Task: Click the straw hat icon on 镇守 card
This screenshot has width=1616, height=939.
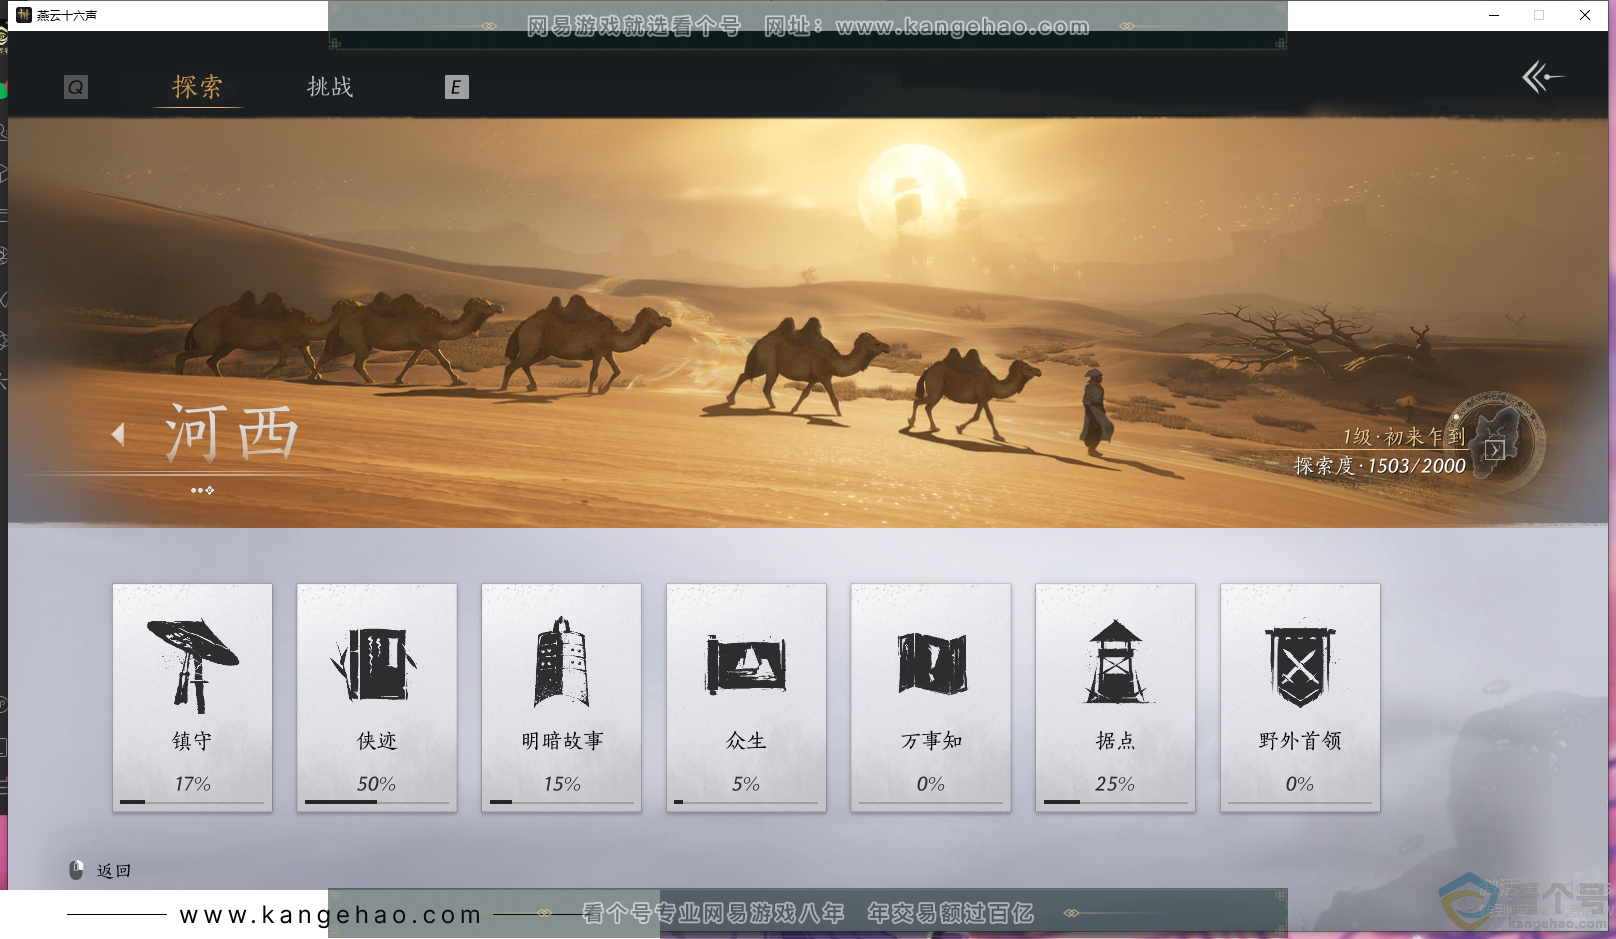Action: point(192,664)
